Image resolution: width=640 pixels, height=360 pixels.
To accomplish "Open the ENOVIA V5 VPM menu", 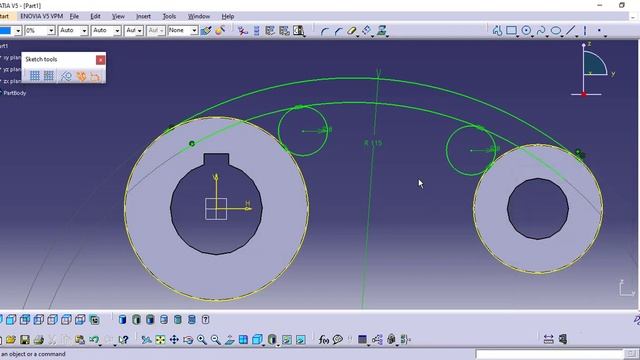I will tap(41, 16).
